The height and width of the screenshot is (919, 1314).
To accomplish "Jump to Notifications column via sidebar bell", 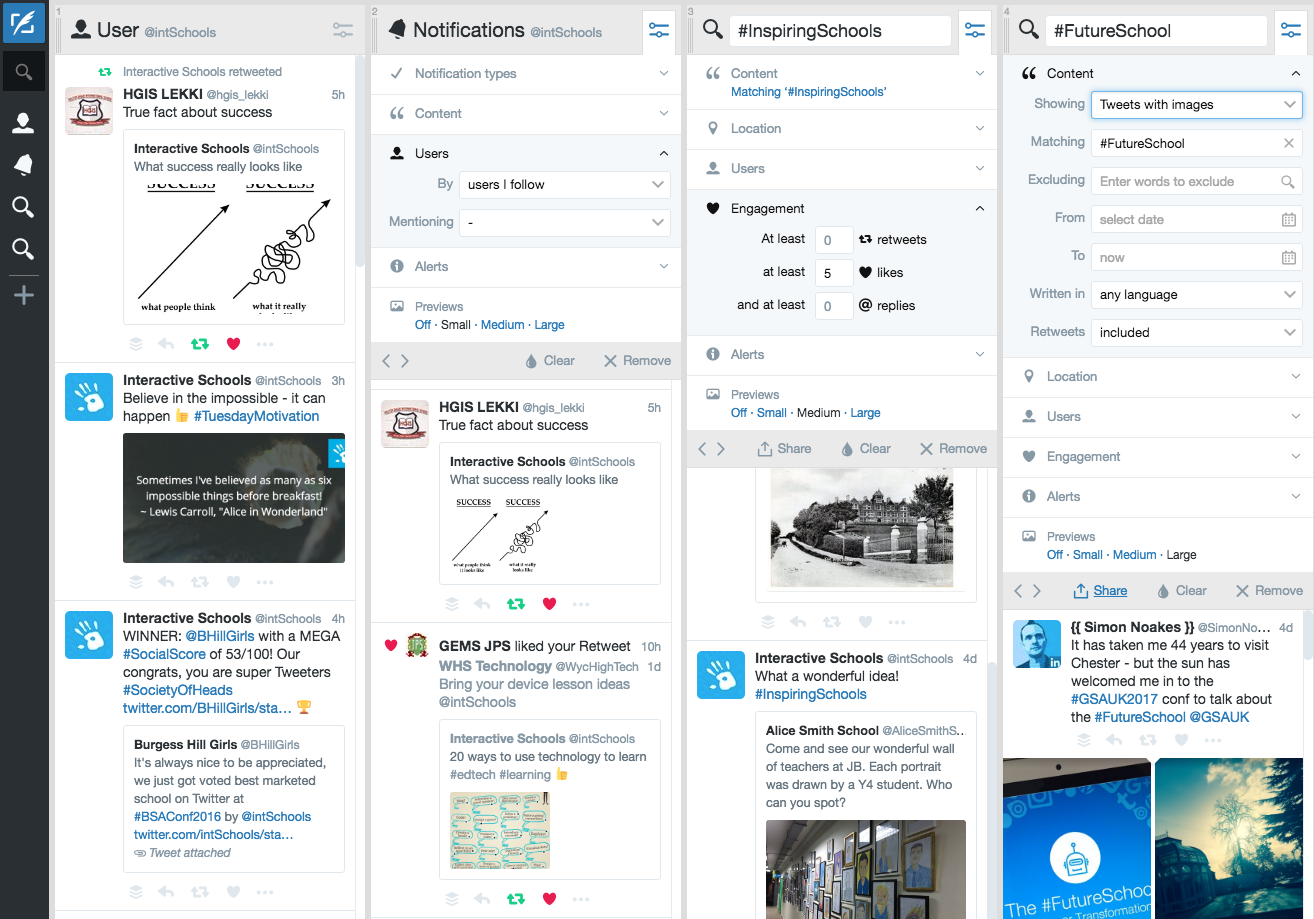I will (x=22, y=165).
